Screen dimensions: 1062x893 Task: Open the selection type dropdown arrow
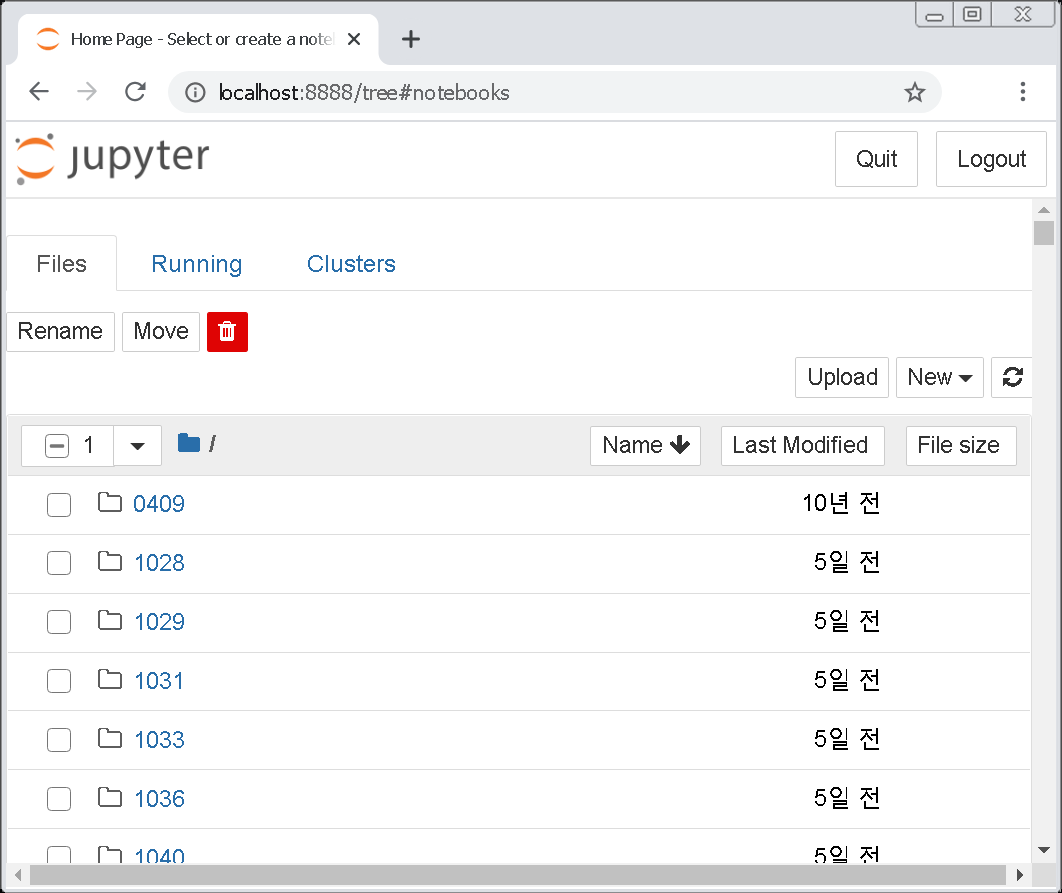coord(137,446)
